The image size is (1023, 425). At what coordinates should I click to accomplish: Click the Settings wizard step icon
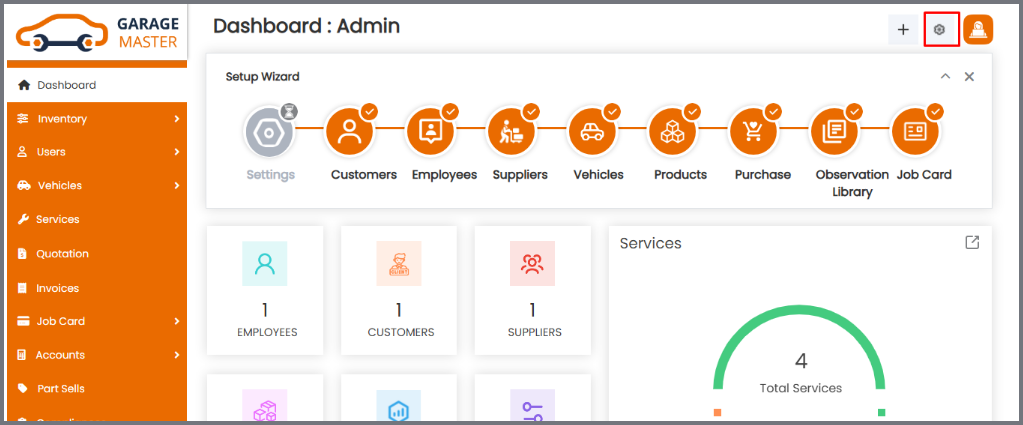coord(268,132)
